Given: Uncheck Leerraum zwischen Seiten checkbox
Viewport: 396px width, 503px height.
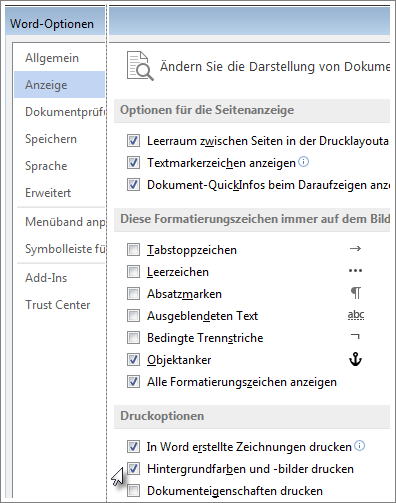Looking at the screenshot, I should tap(133, 141).
